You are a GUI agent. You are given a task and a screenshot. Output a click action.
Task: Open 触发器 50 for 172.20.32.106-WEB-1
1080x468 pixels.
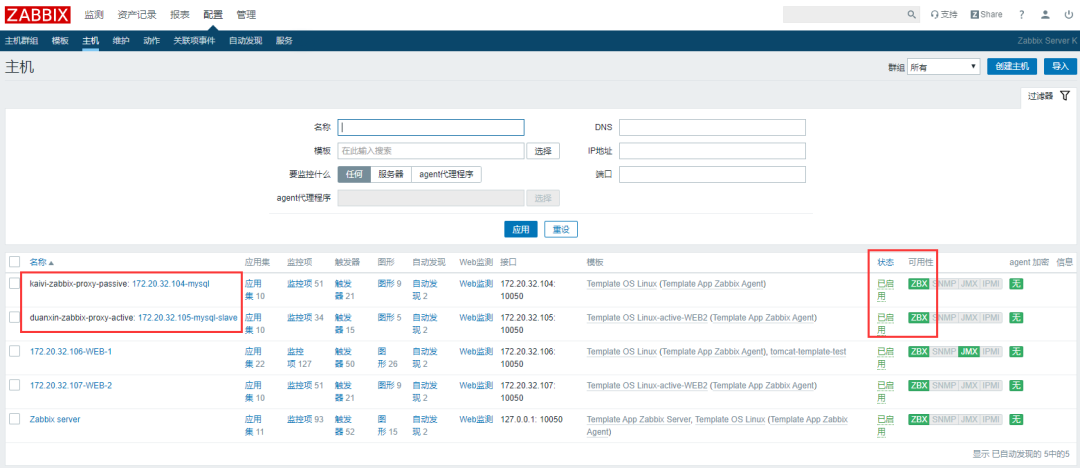tap(343, 357)
